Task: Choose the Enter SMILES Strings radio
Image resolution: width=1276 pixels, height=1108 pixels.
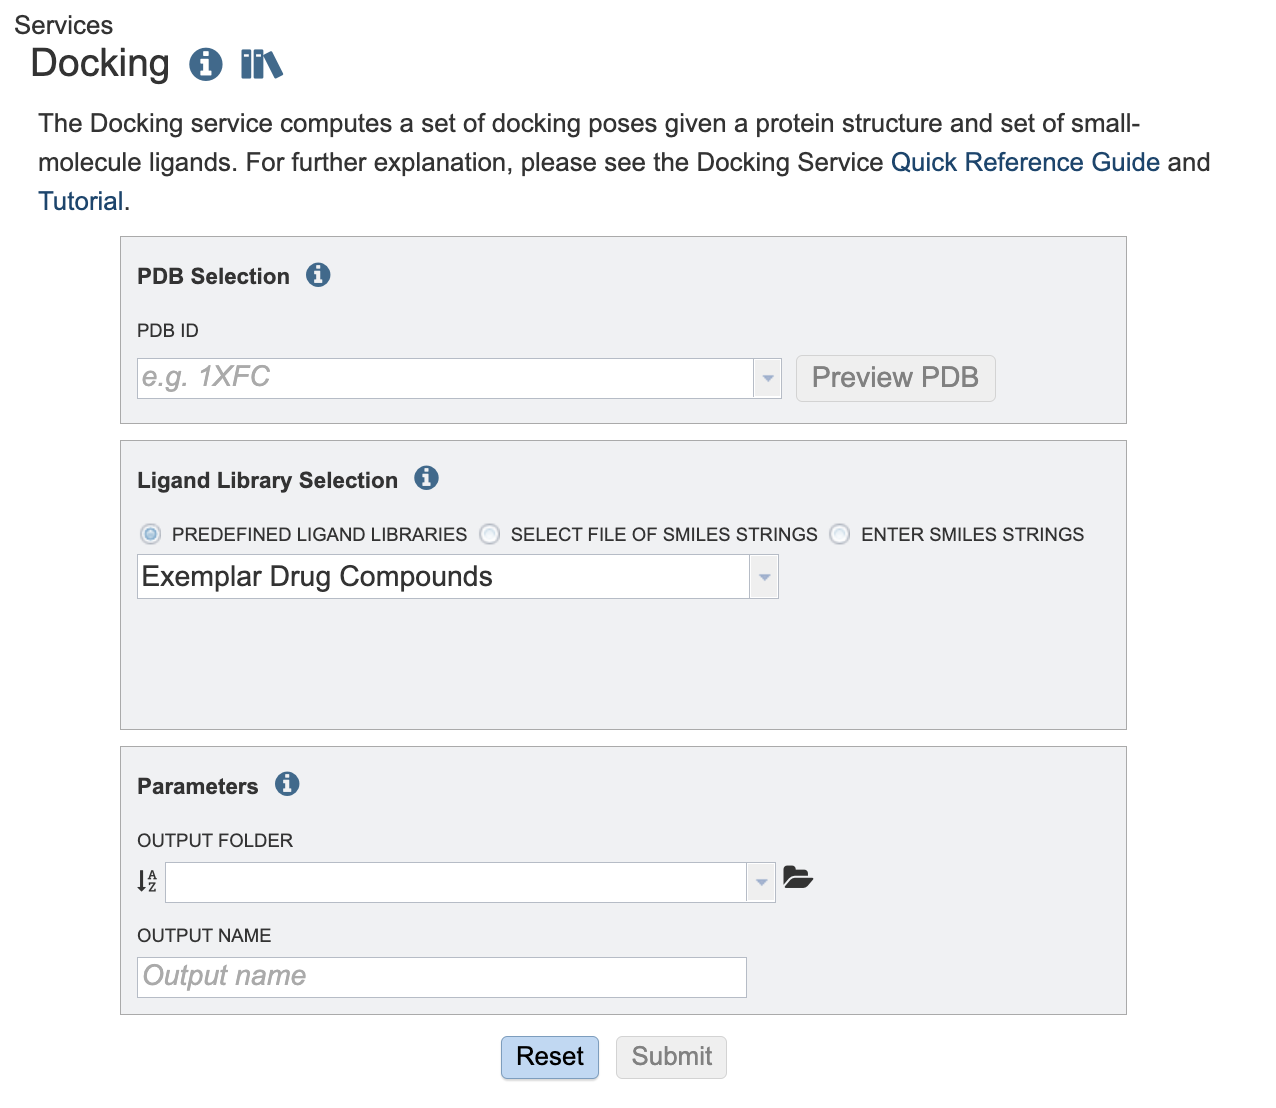Action: (839, 534)
